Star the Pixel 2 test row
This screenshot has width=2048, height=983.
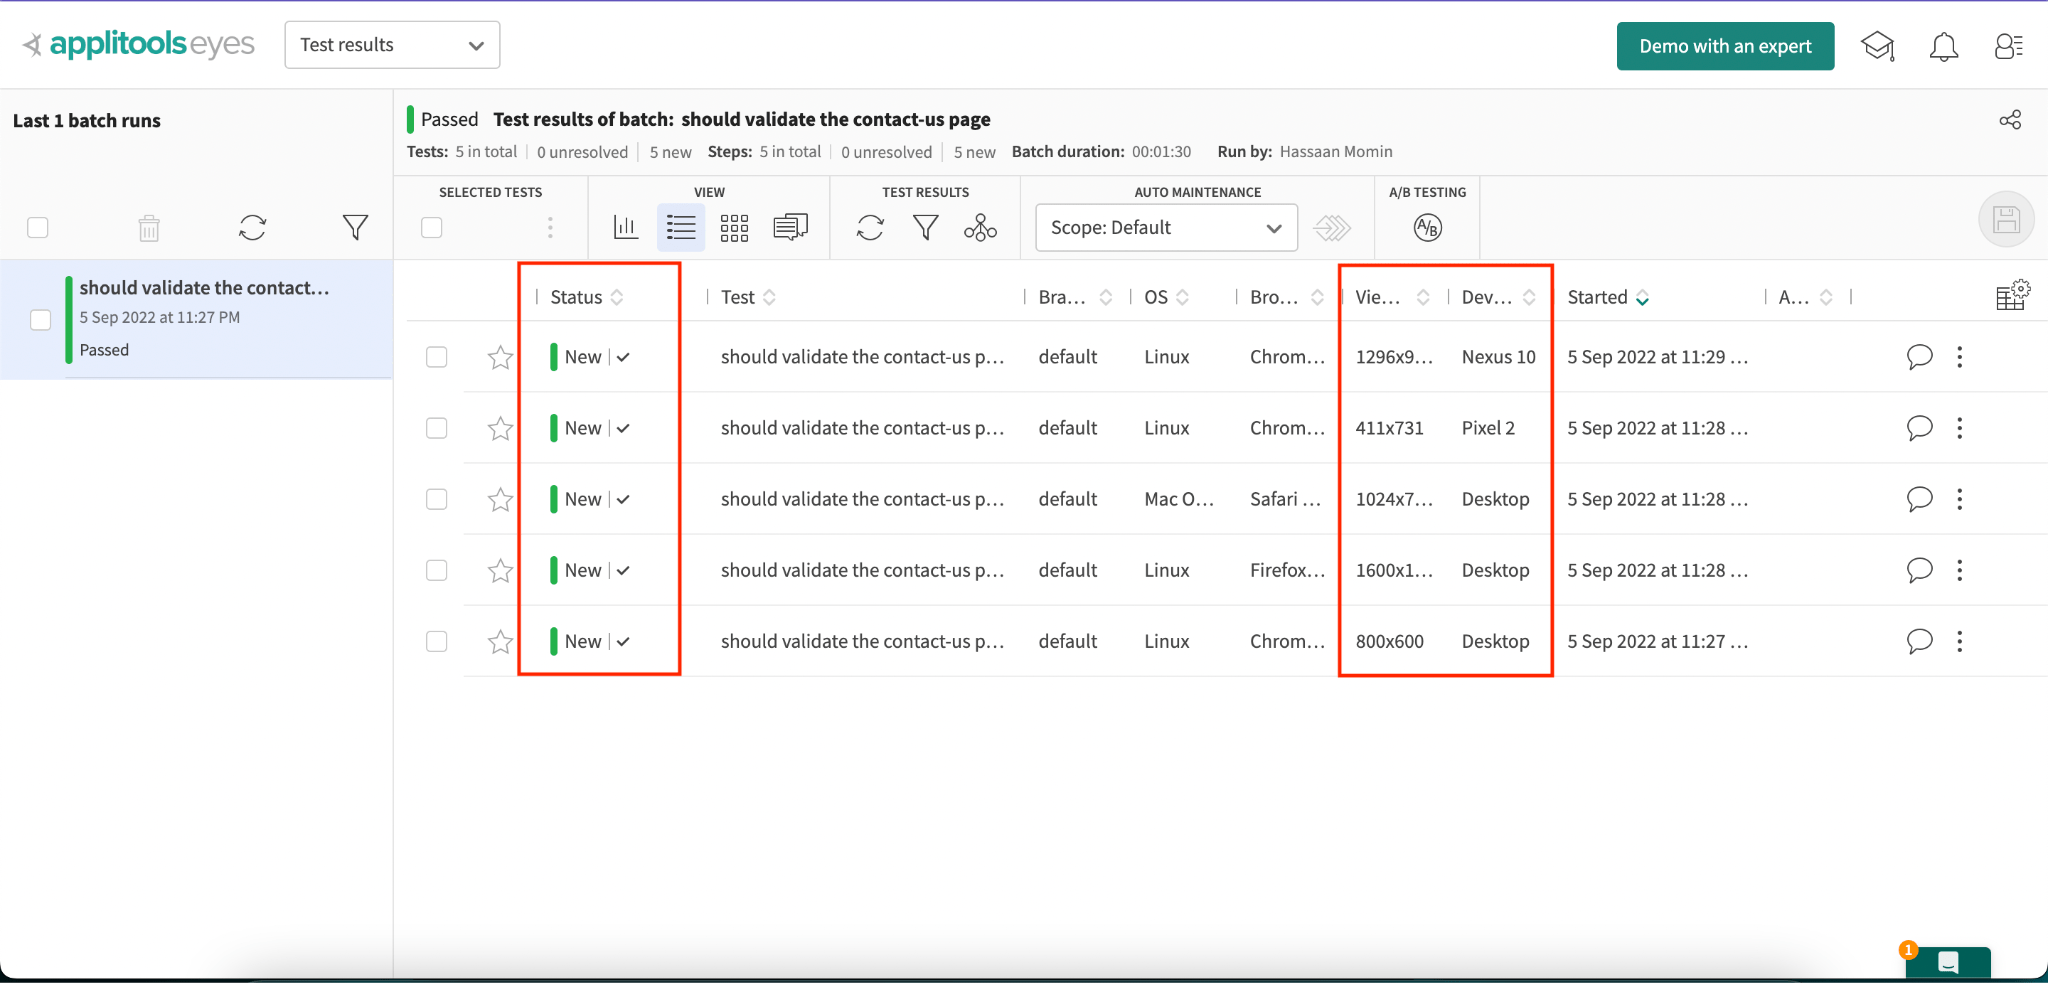(x=500, y=428)
